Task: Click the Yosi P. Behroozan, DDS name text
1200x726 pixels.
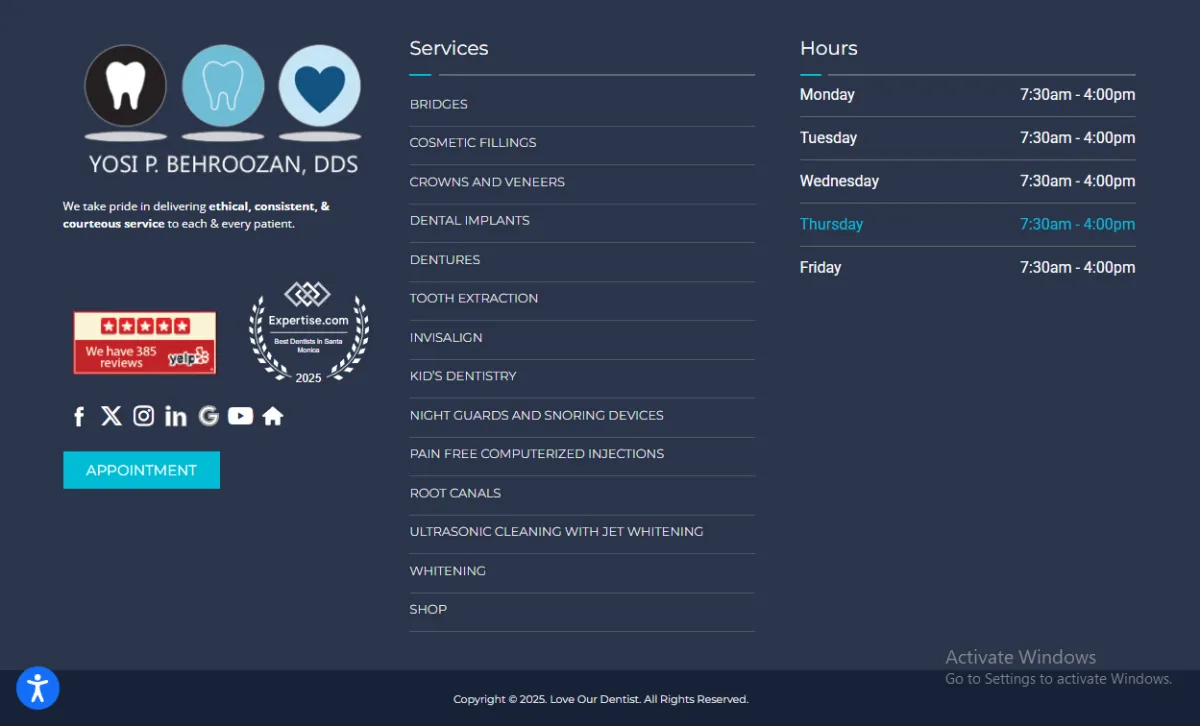Action: click(x=223, y=164)
